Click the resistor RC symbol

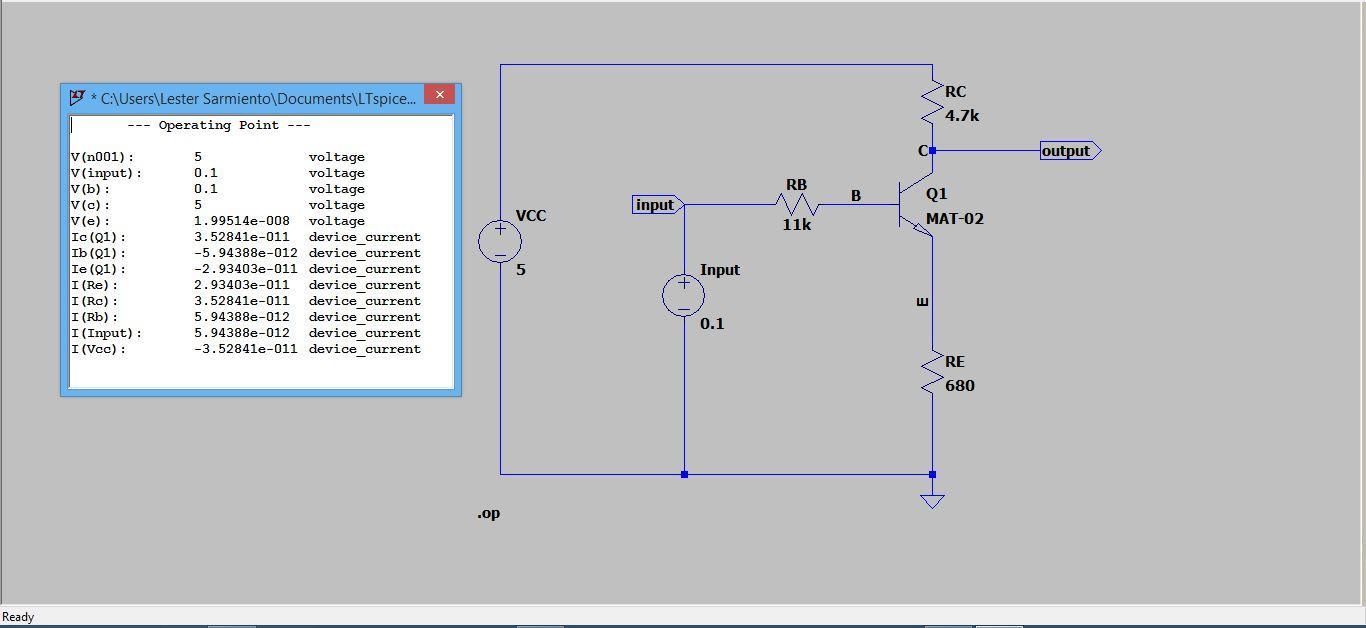click(932, 101)
